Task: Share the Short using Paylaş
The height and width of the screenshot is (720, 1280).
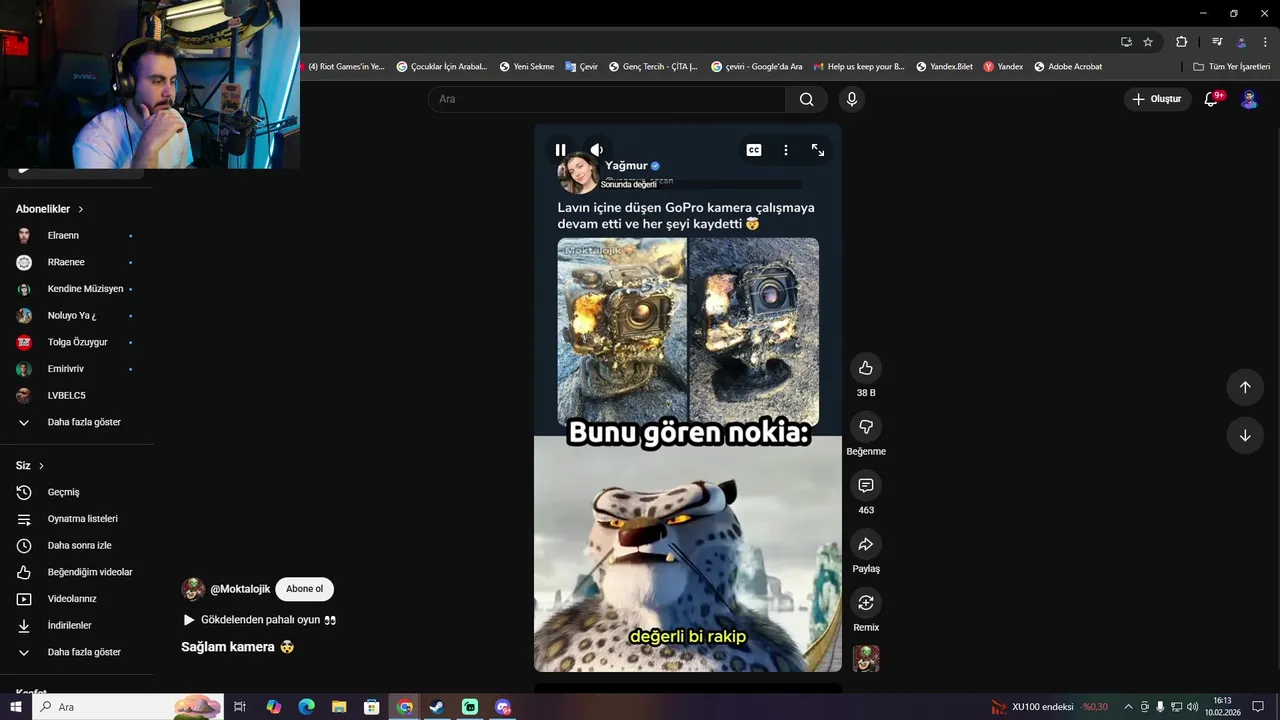Action: click(866, 544)
